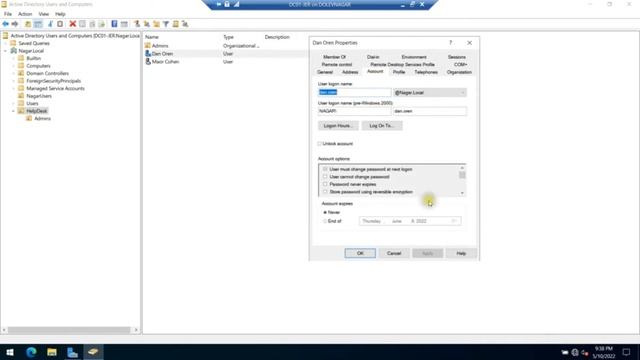640x360 pixels.
Task: Open the View menu
Action: point(44,14)
